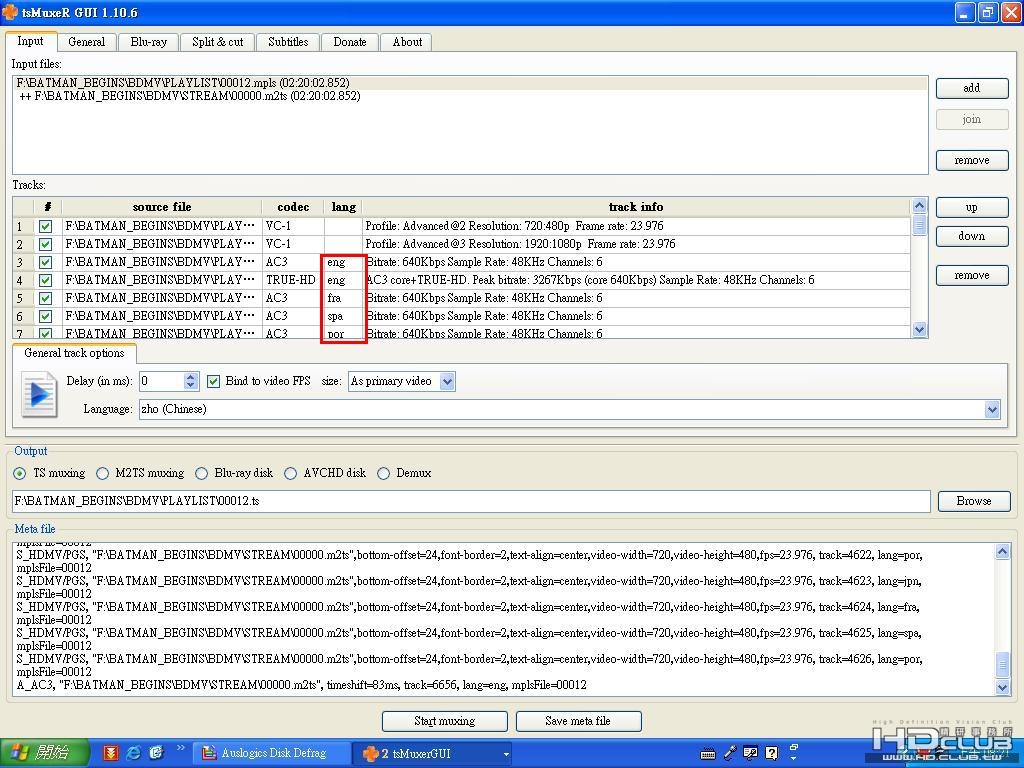1024x768 pixels.
Task: Switch to the Split & cut tab
Action: point(217,42)
